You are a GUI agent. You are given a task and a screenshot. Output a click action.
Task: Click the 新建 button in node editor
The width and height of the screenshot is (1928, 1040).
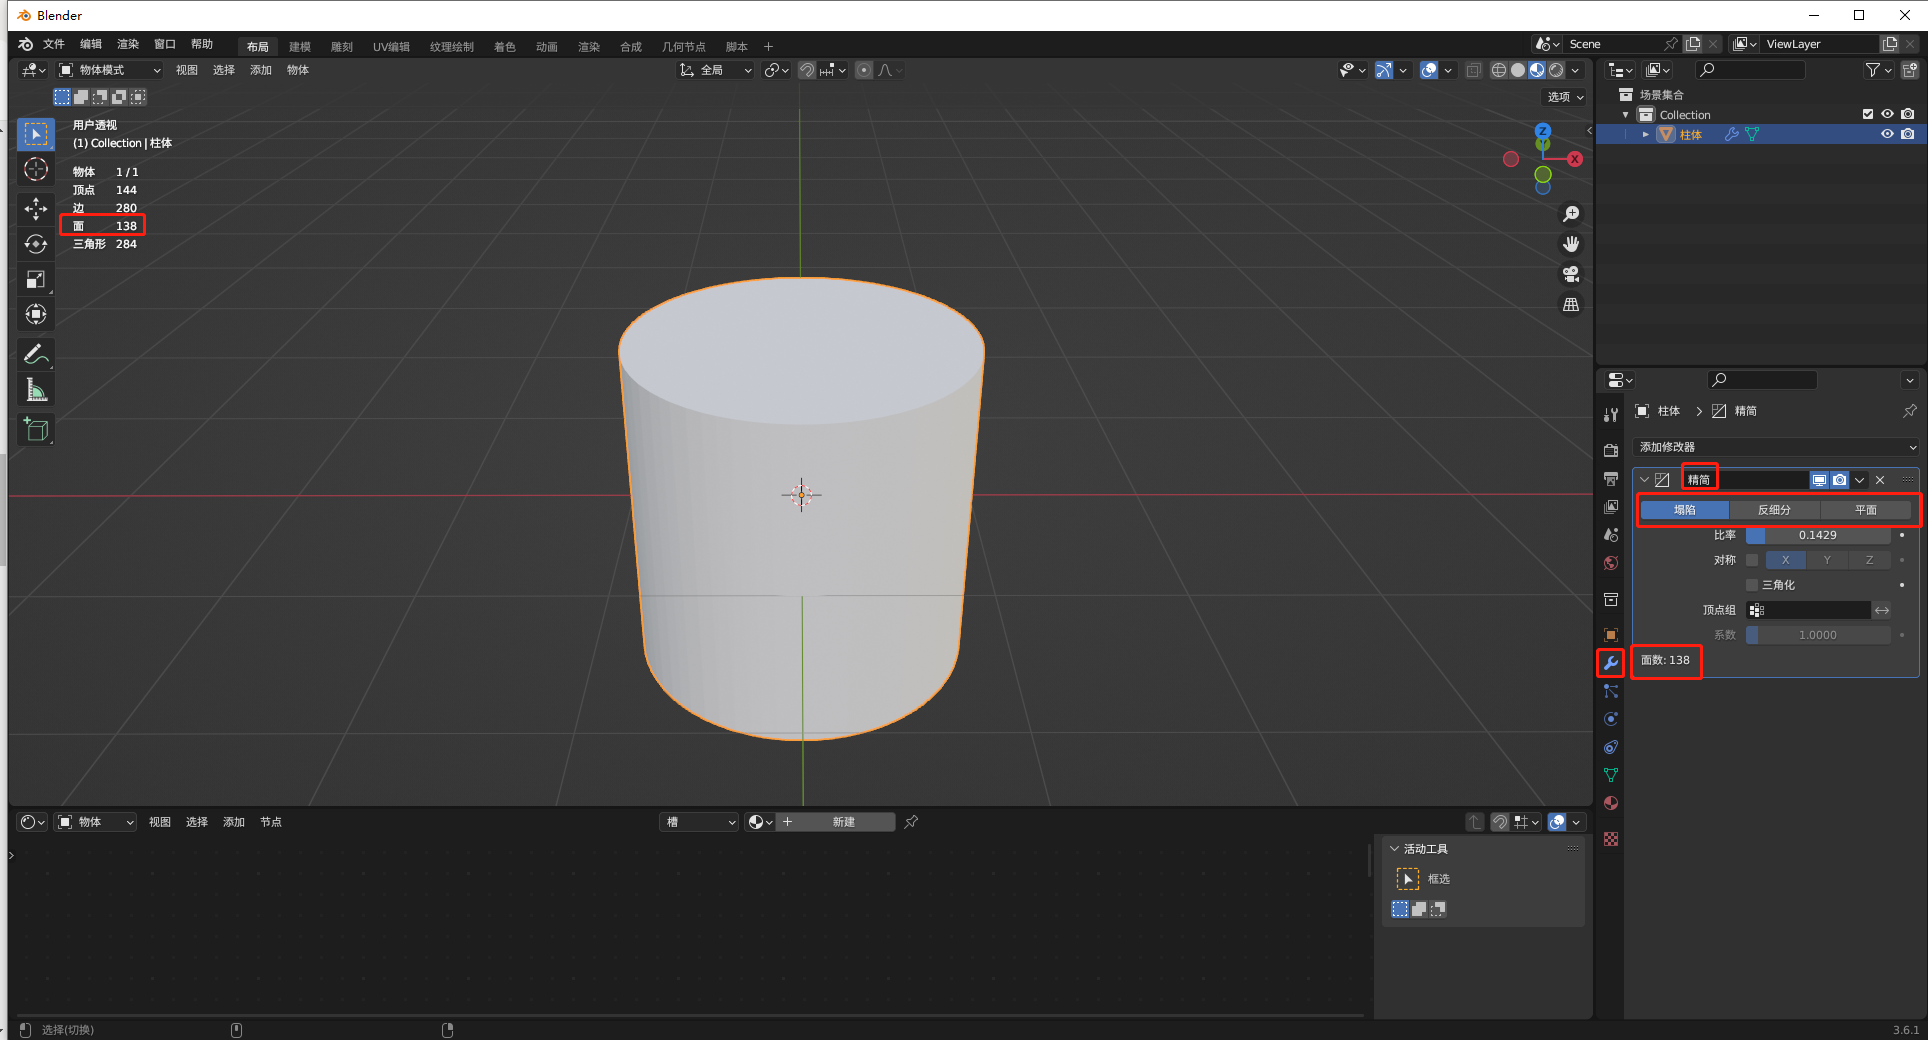tap(843, 822)
